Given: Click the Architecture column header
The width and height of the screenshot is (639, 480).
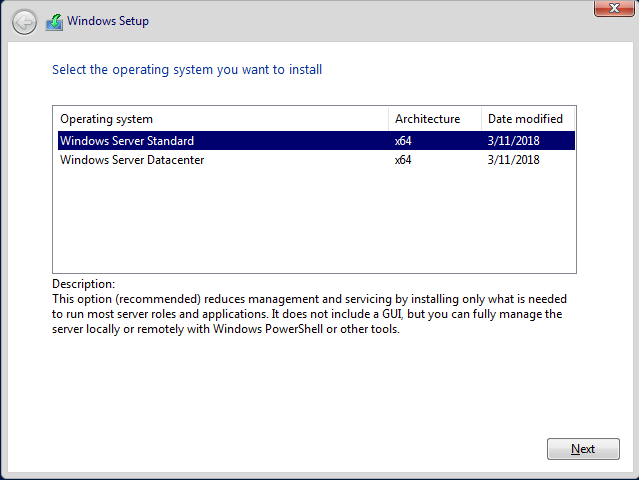Looking at the screenshot, I should point(427,119).
